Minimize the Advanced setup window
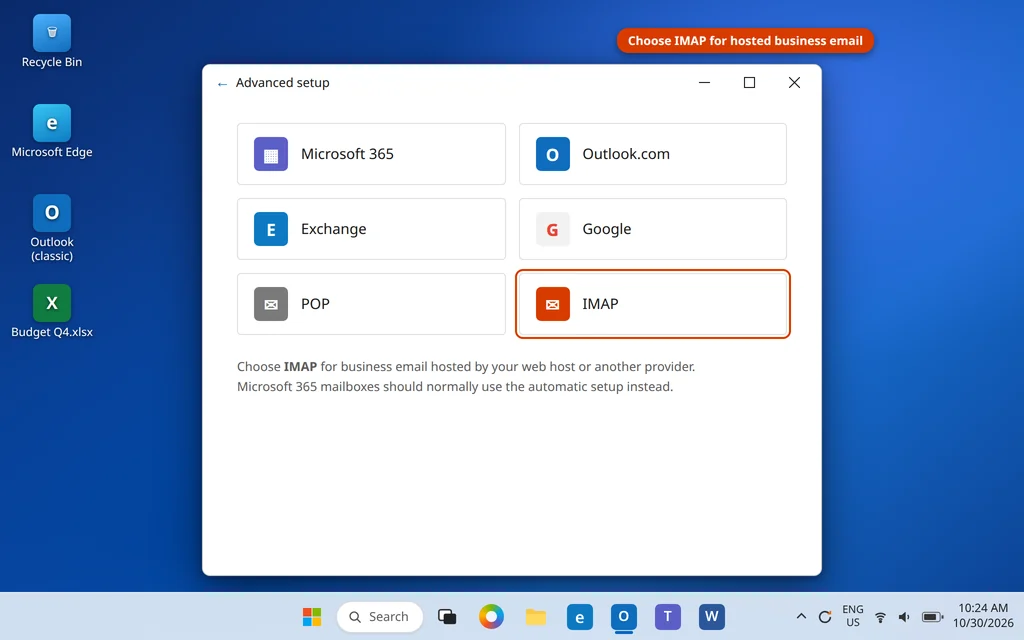The image size is (1024, 640). 704,83
